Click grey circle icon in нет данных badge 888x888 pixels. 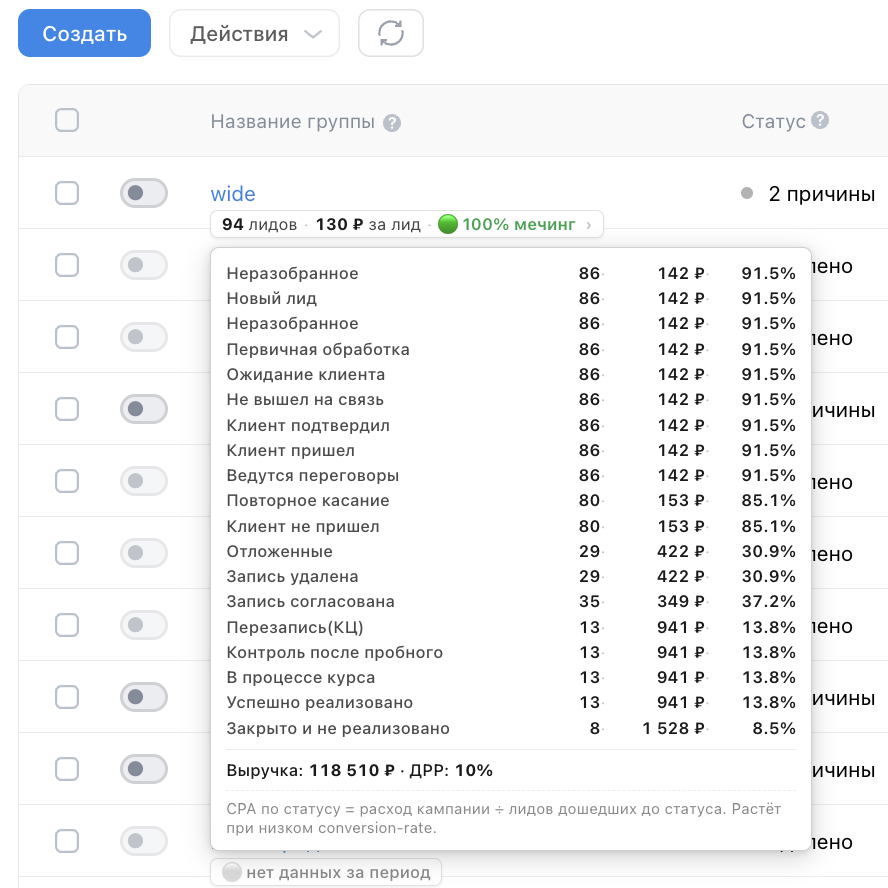click(x=232, y=872)
